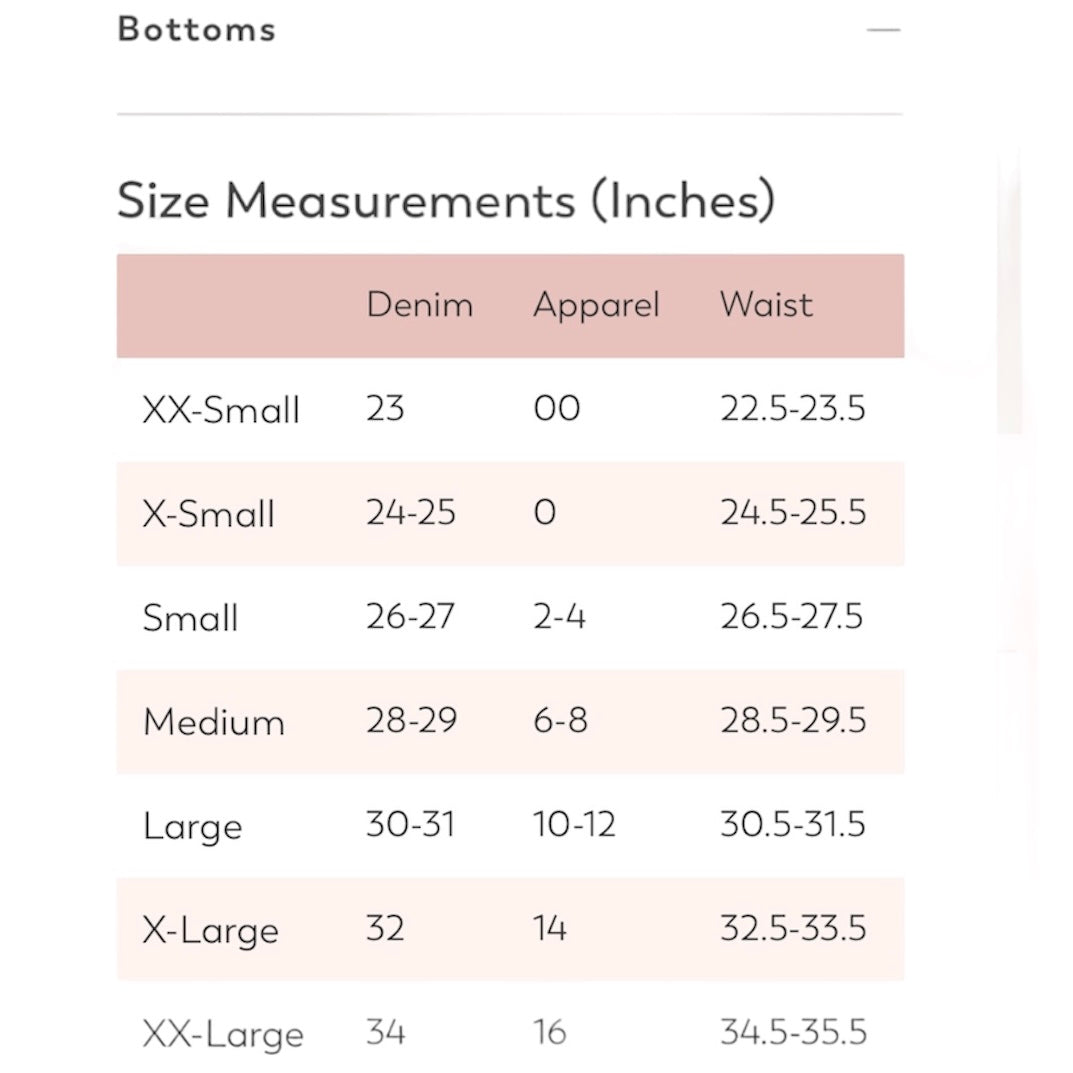The height and width of the screenshot is (1073, 1073).
Task: Select the Waist column header
Action: pyautogui.click(x=766, y=305)
